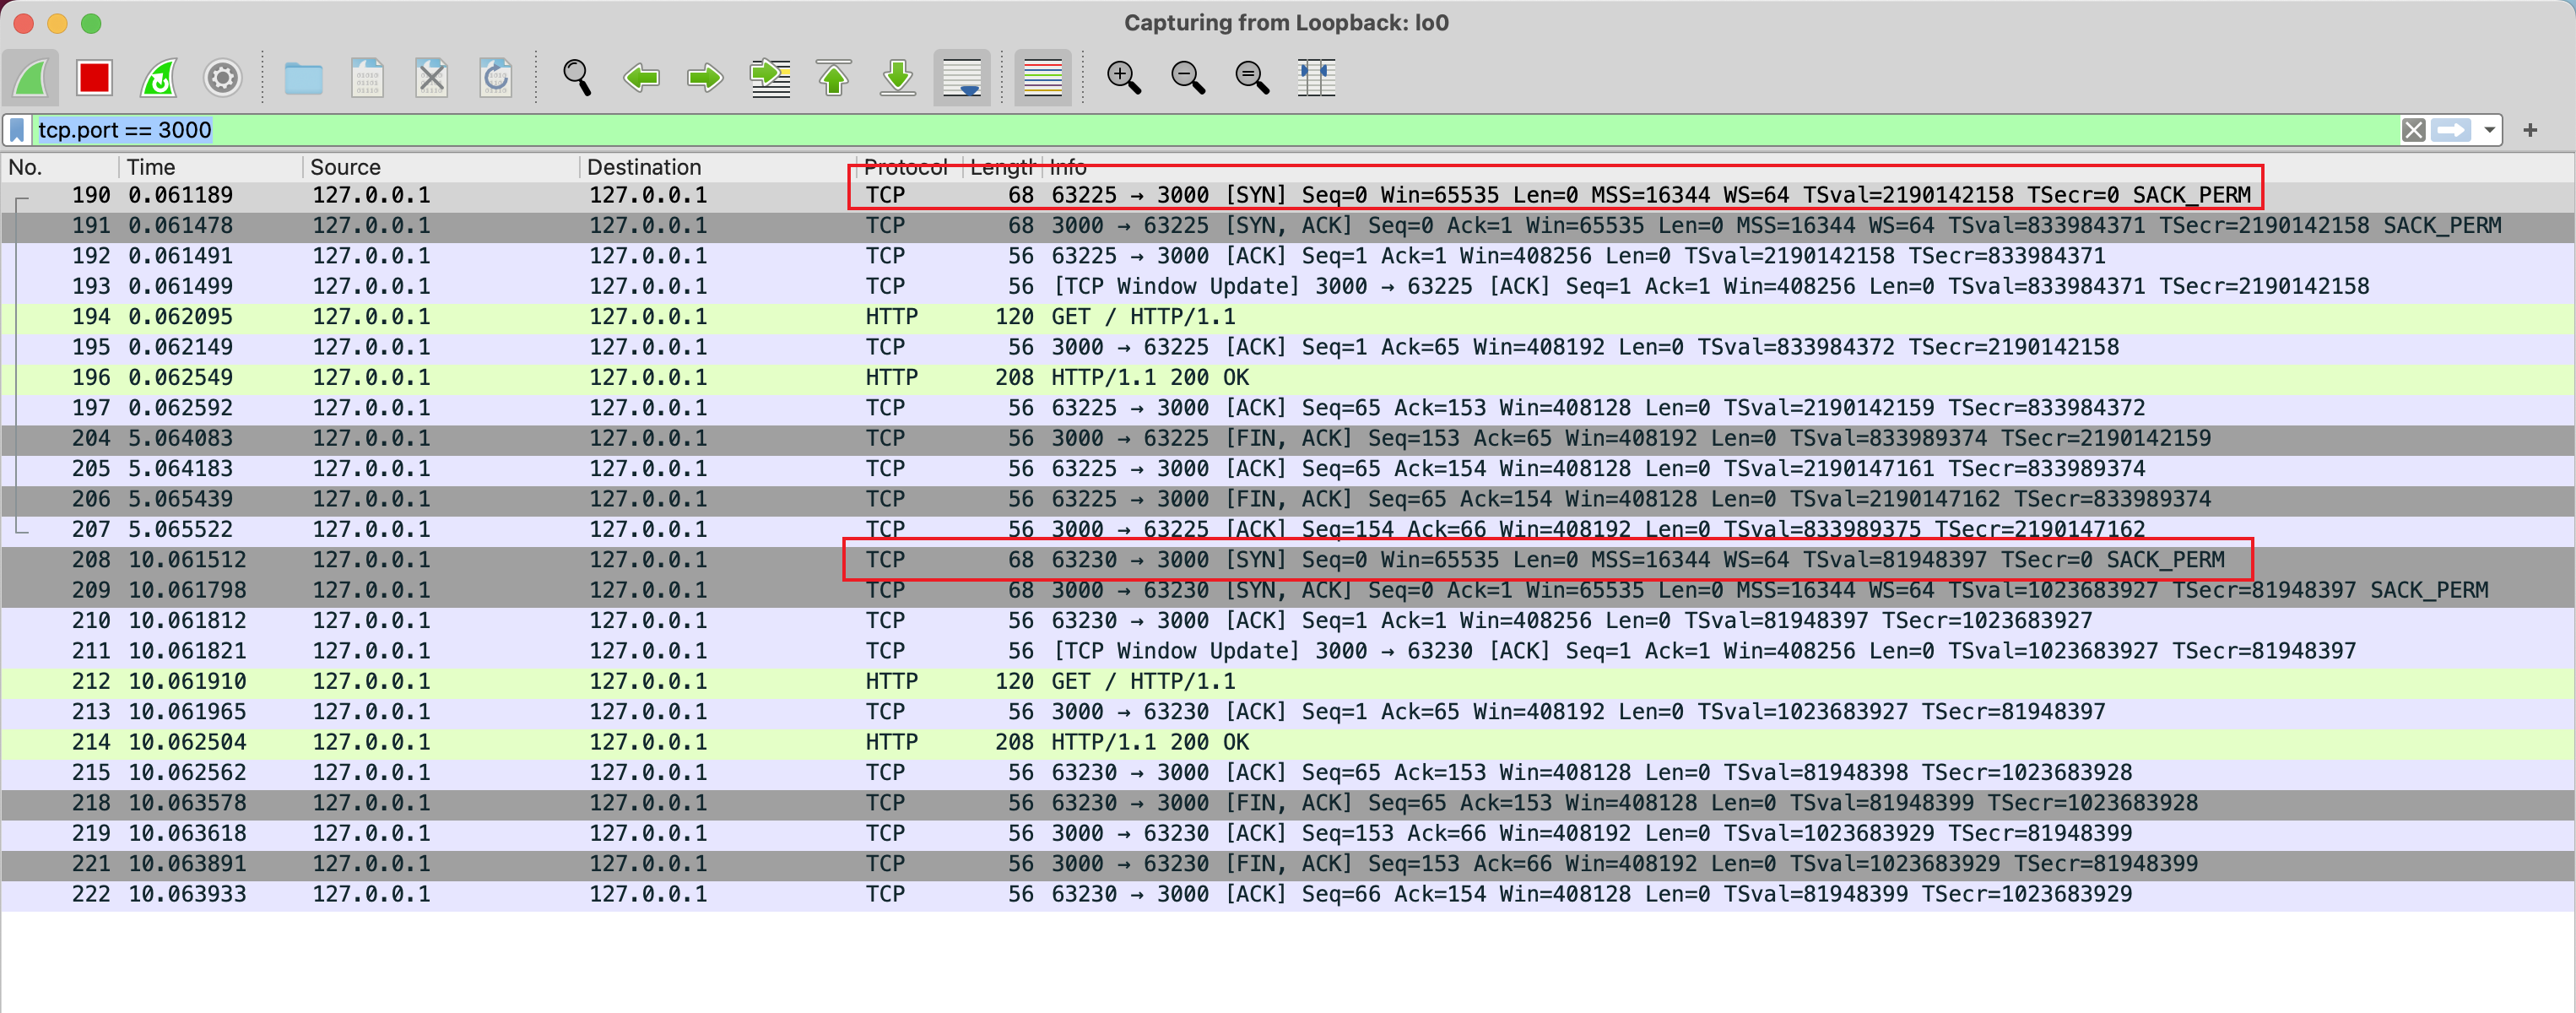The width and height of the screenshot is (2576, 1013).
Task: Reset zoom to normal size
Action: [1252, 77]
